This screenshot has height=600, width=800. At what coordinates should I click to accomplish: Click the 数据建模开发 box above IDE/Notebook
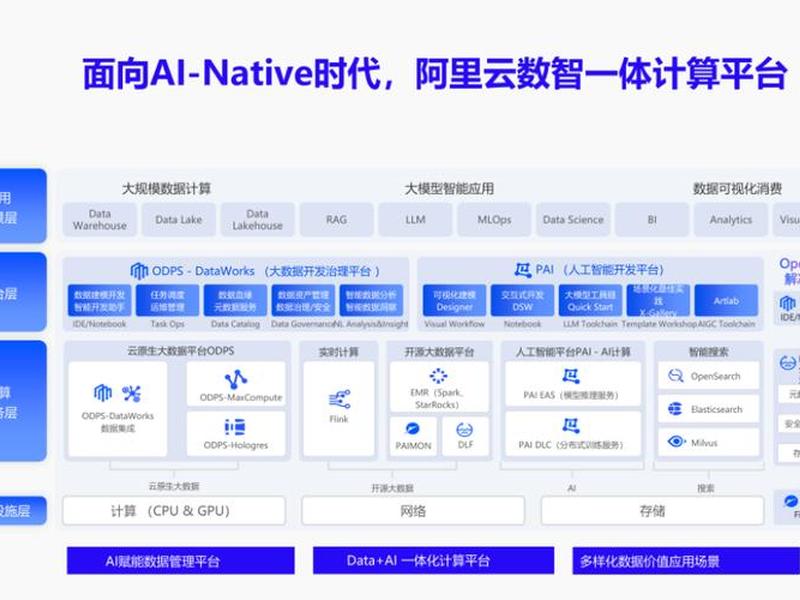tap(99, 301)
